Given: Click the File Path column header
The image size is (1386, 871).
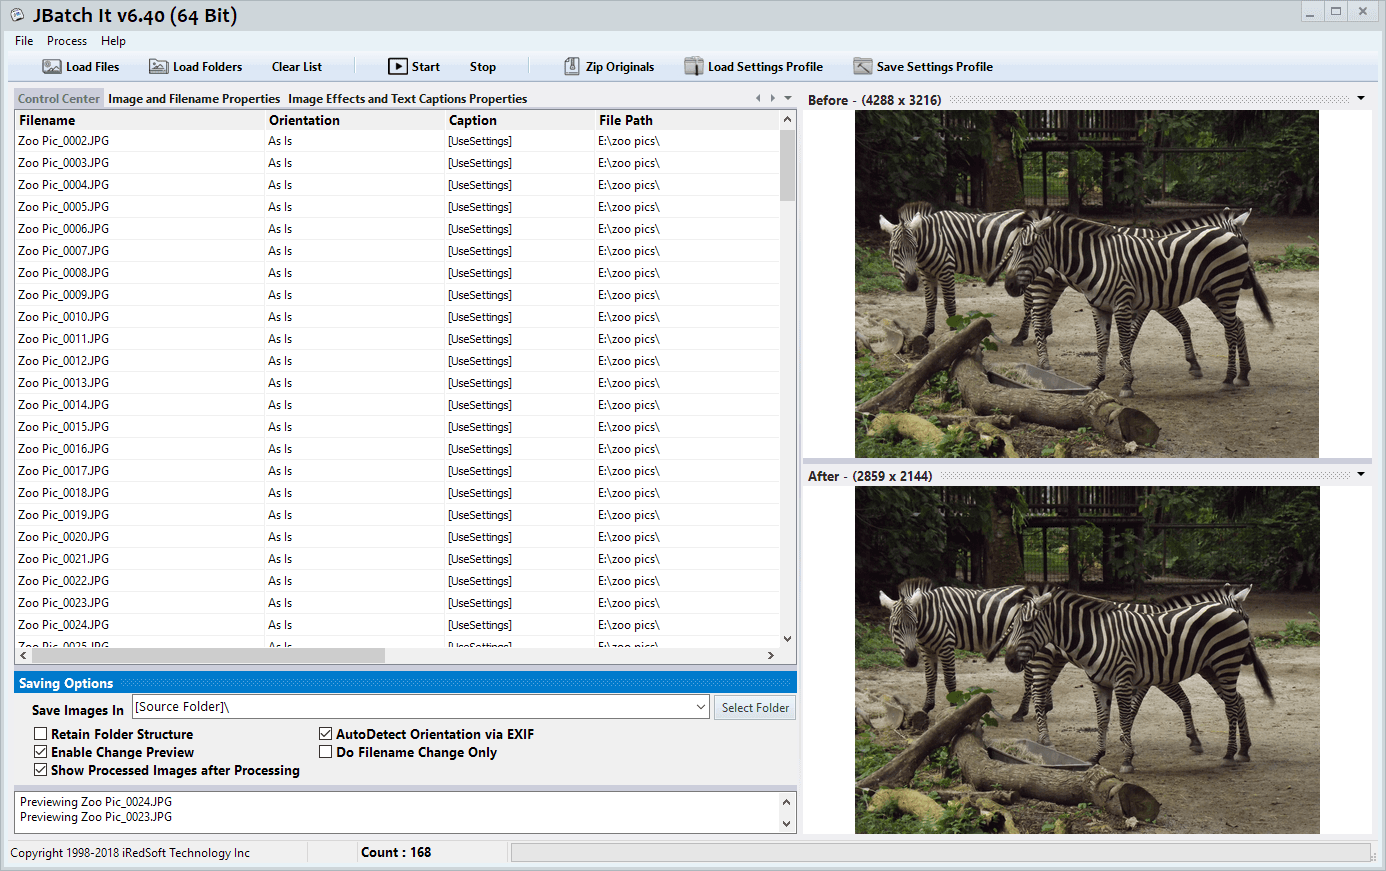Looking at the screenshot, I should click(x=687, y=120).
